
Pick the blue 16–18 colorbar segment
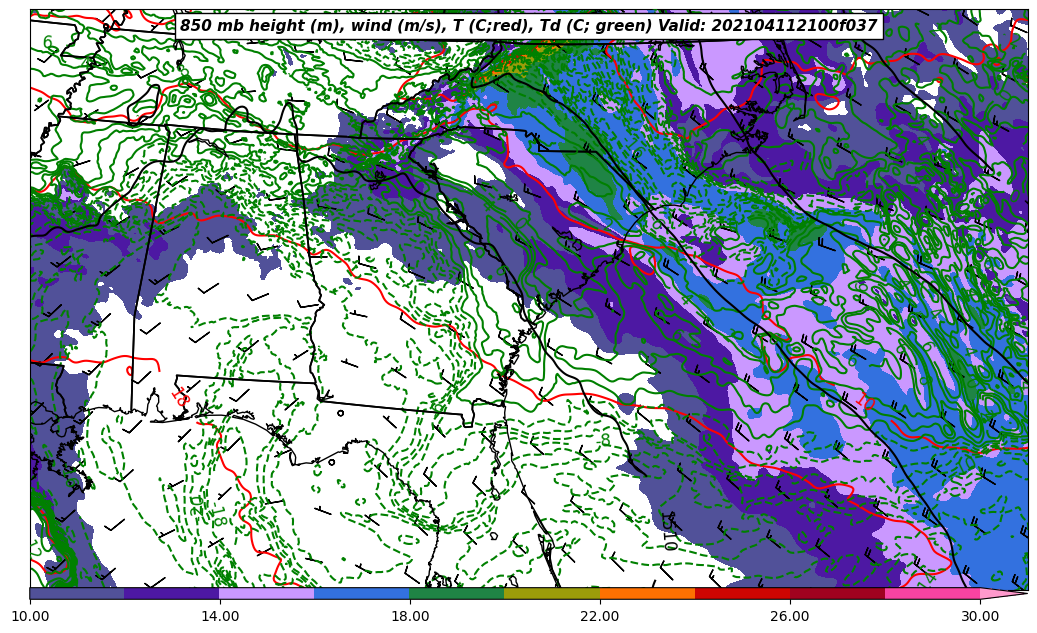tap(362, 593)
